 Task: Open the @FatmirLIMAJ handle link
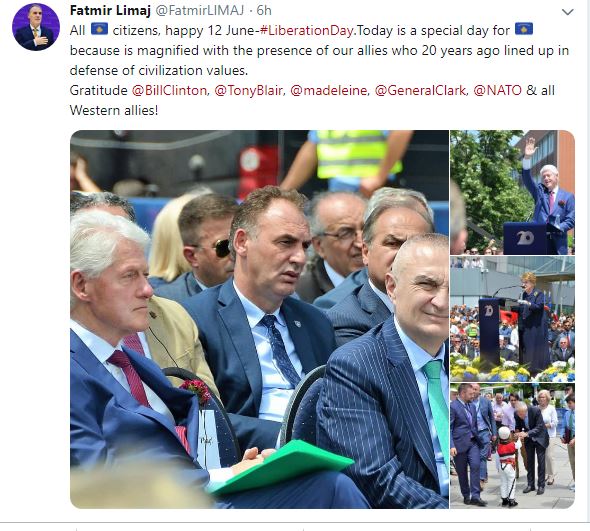tap(200, 10)
